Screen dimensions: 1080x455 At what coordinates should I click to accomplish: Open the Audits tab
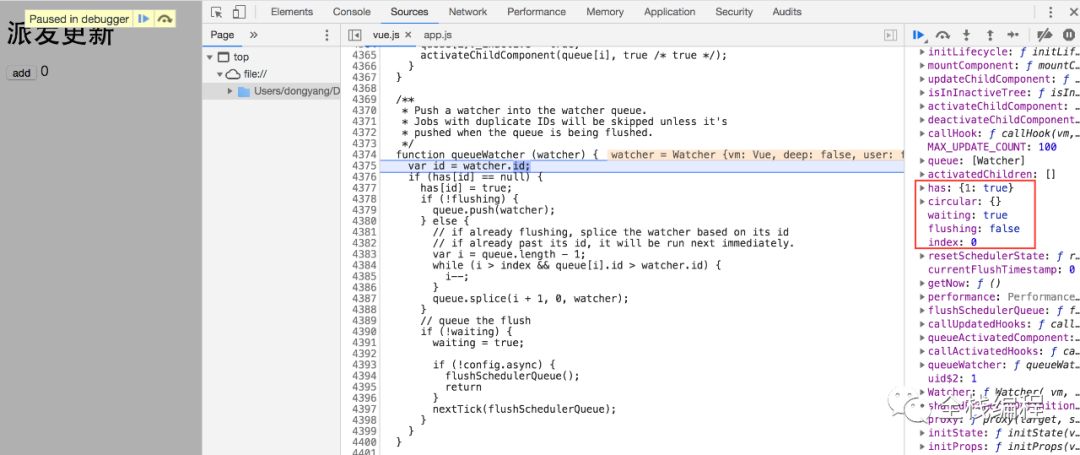tap(787, 12)
